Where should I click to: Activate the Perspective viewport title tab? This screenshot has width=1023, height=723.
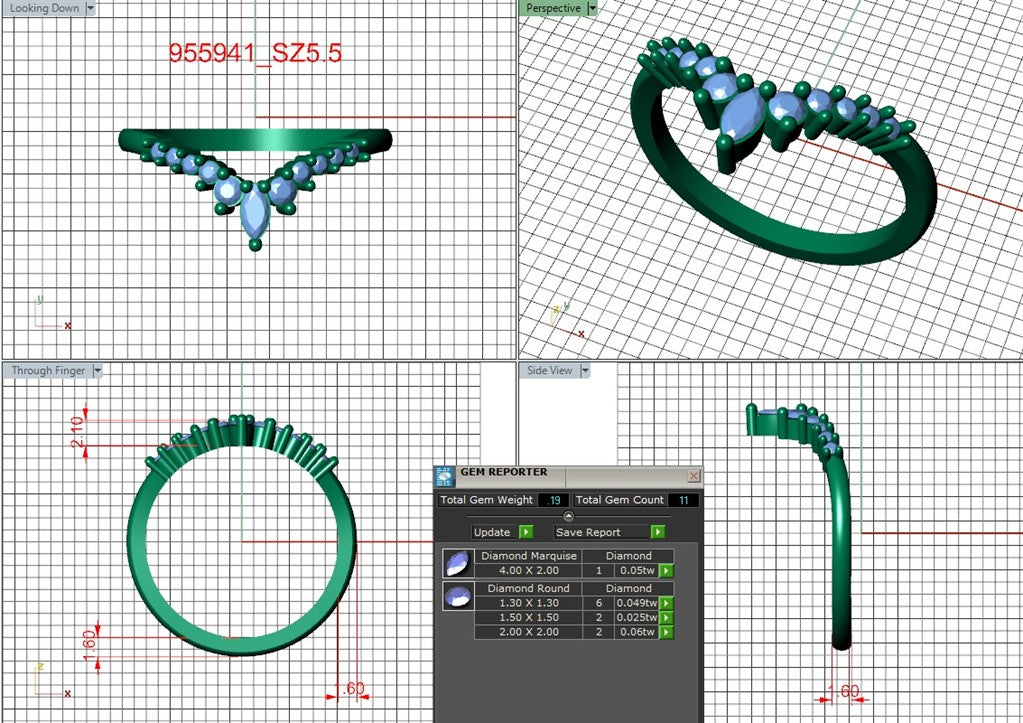(x=553, y=8)
